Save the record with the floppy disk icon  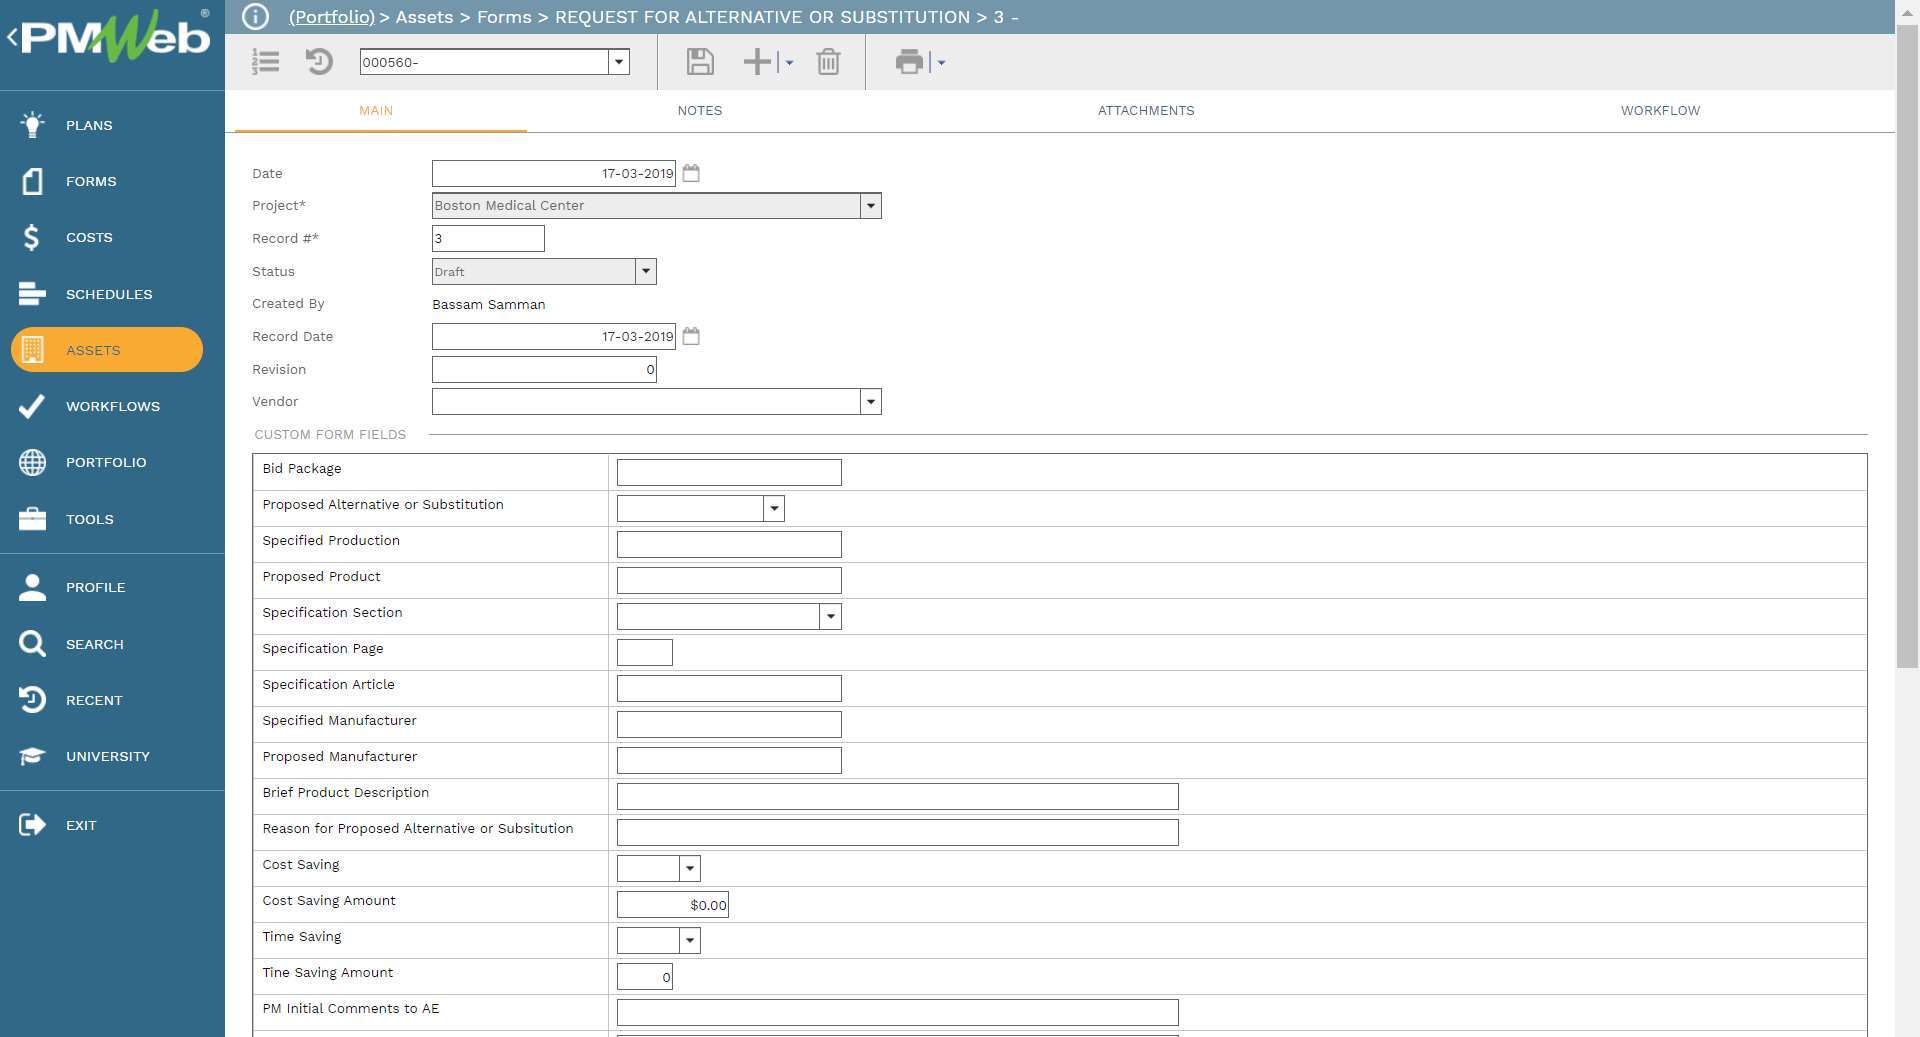(700, 62)
